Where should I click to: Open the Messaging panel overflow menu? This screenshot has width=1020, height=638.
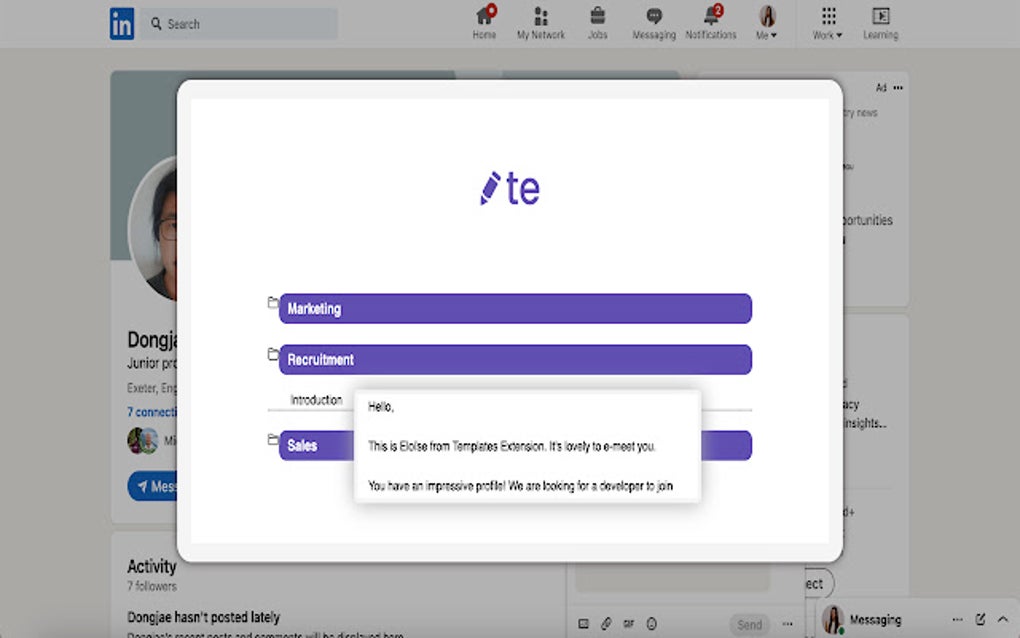(958, 618)
